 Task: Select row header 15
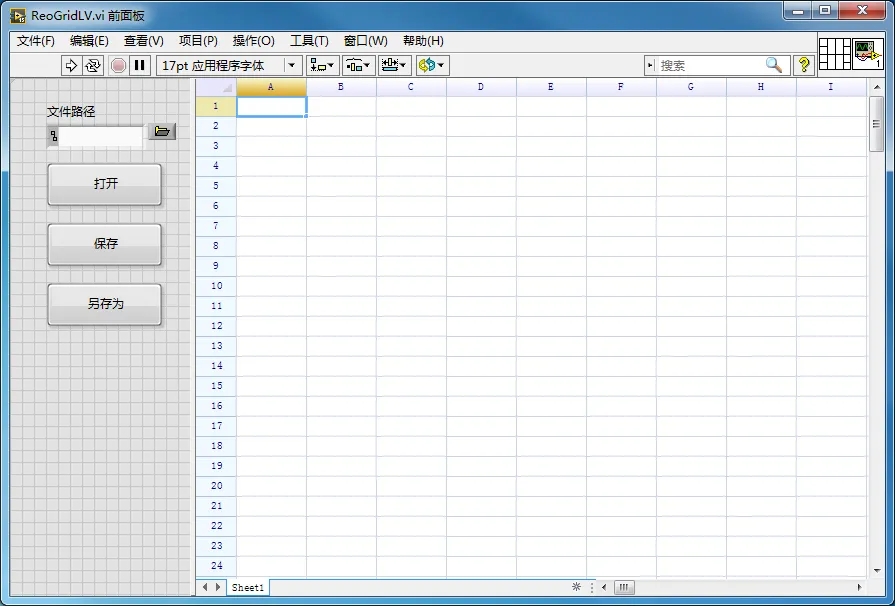click(216, 386)
